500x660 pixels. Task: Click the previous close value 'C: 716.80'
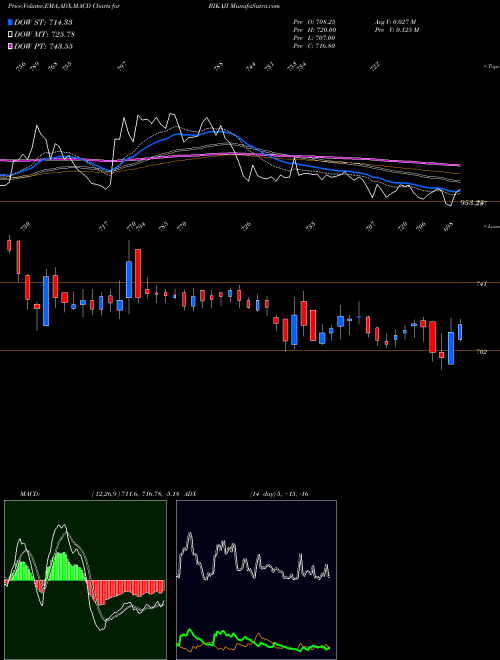[322, 46]
